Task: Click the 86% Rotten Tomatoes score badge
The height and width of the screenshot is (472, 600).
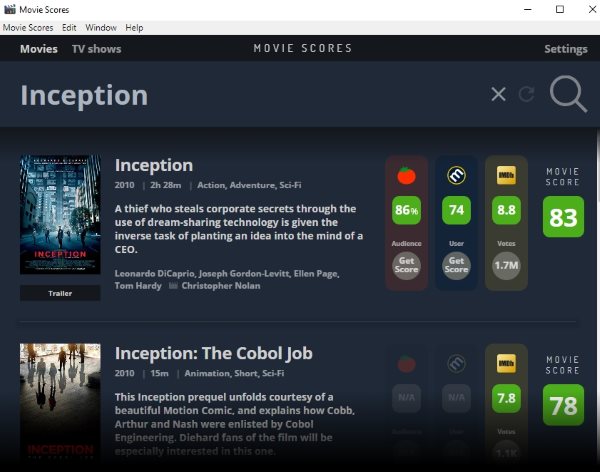Action: 406,210
